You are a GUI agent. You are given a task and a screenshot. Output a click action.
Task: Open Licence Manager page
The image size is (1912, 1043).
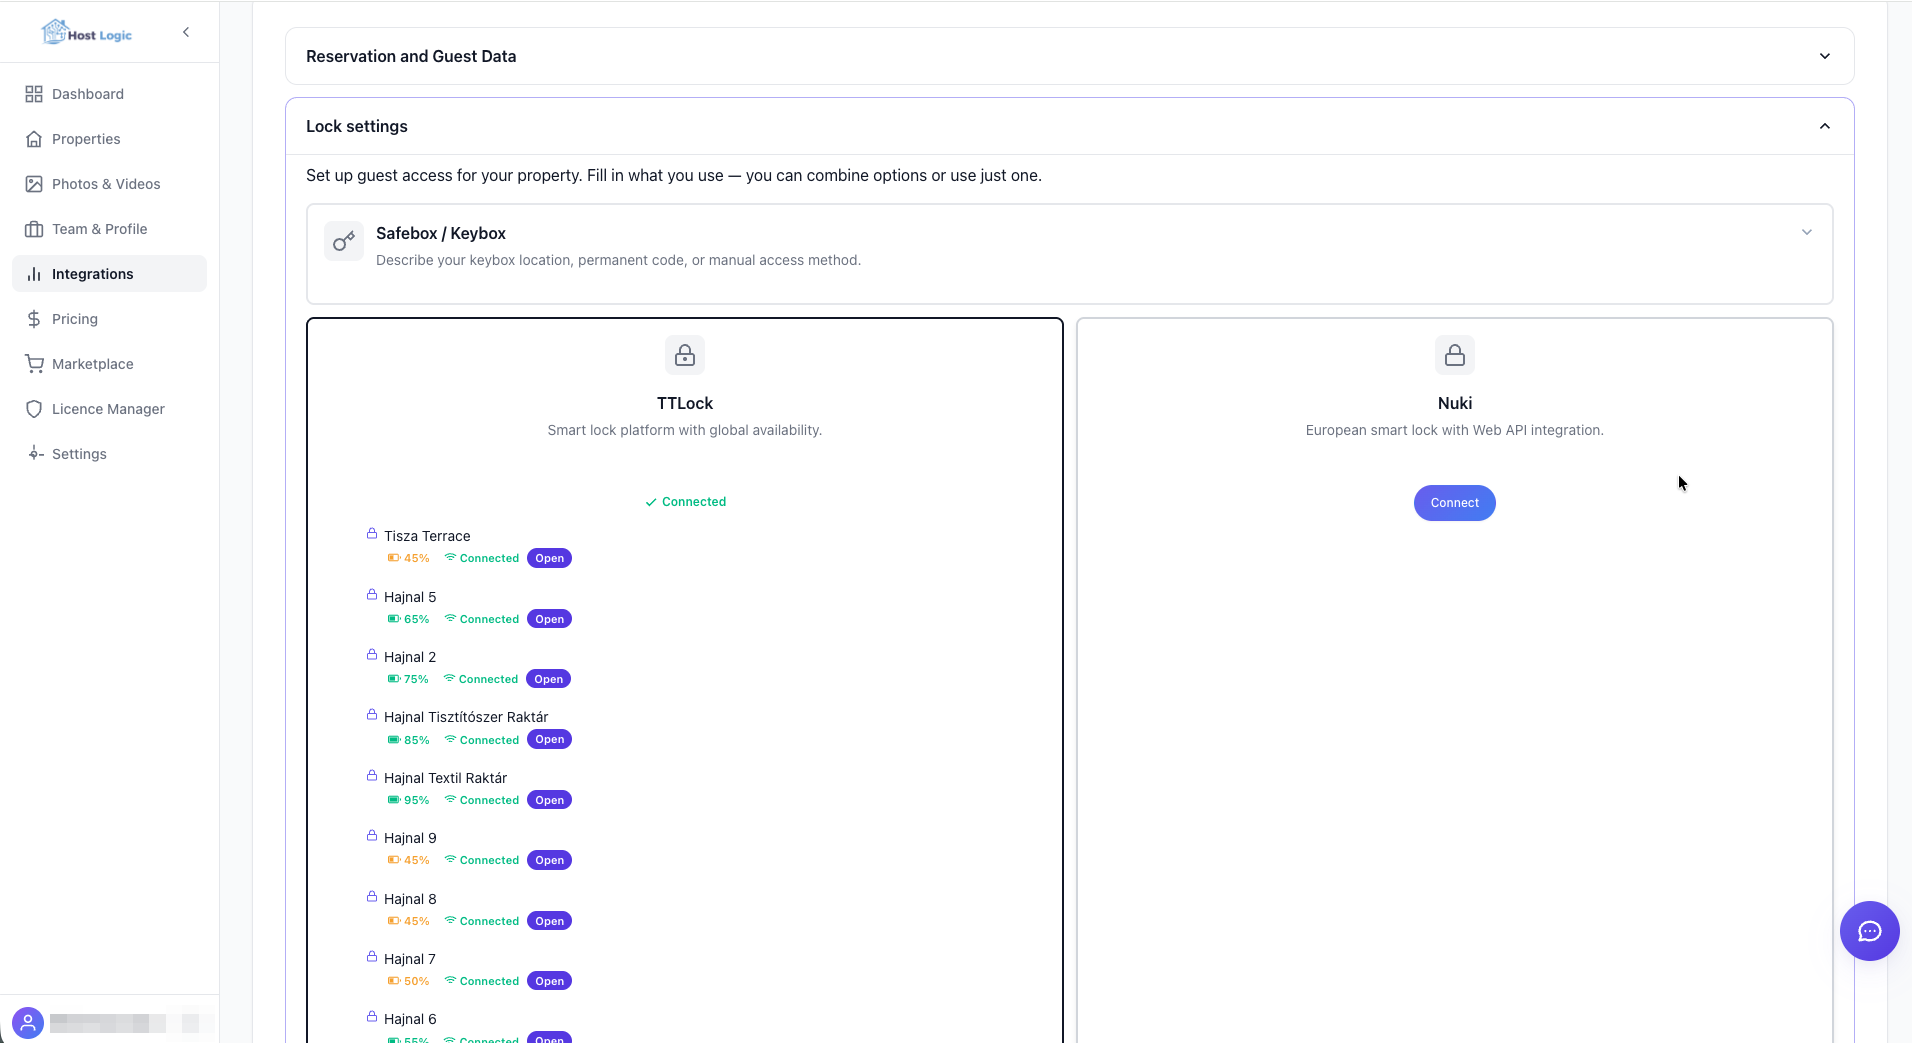point(109,409)
